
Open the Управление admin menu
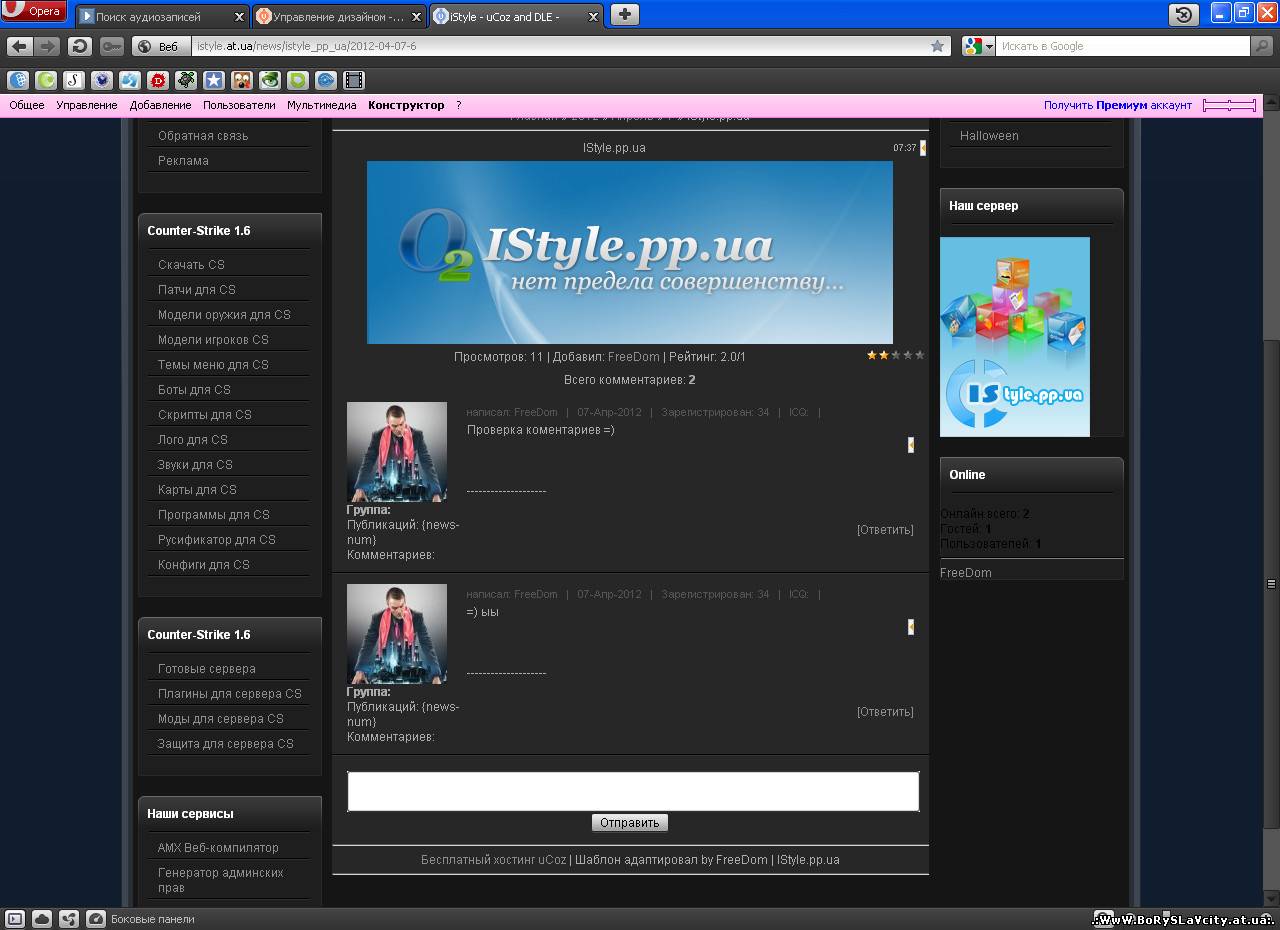point(87,105)
